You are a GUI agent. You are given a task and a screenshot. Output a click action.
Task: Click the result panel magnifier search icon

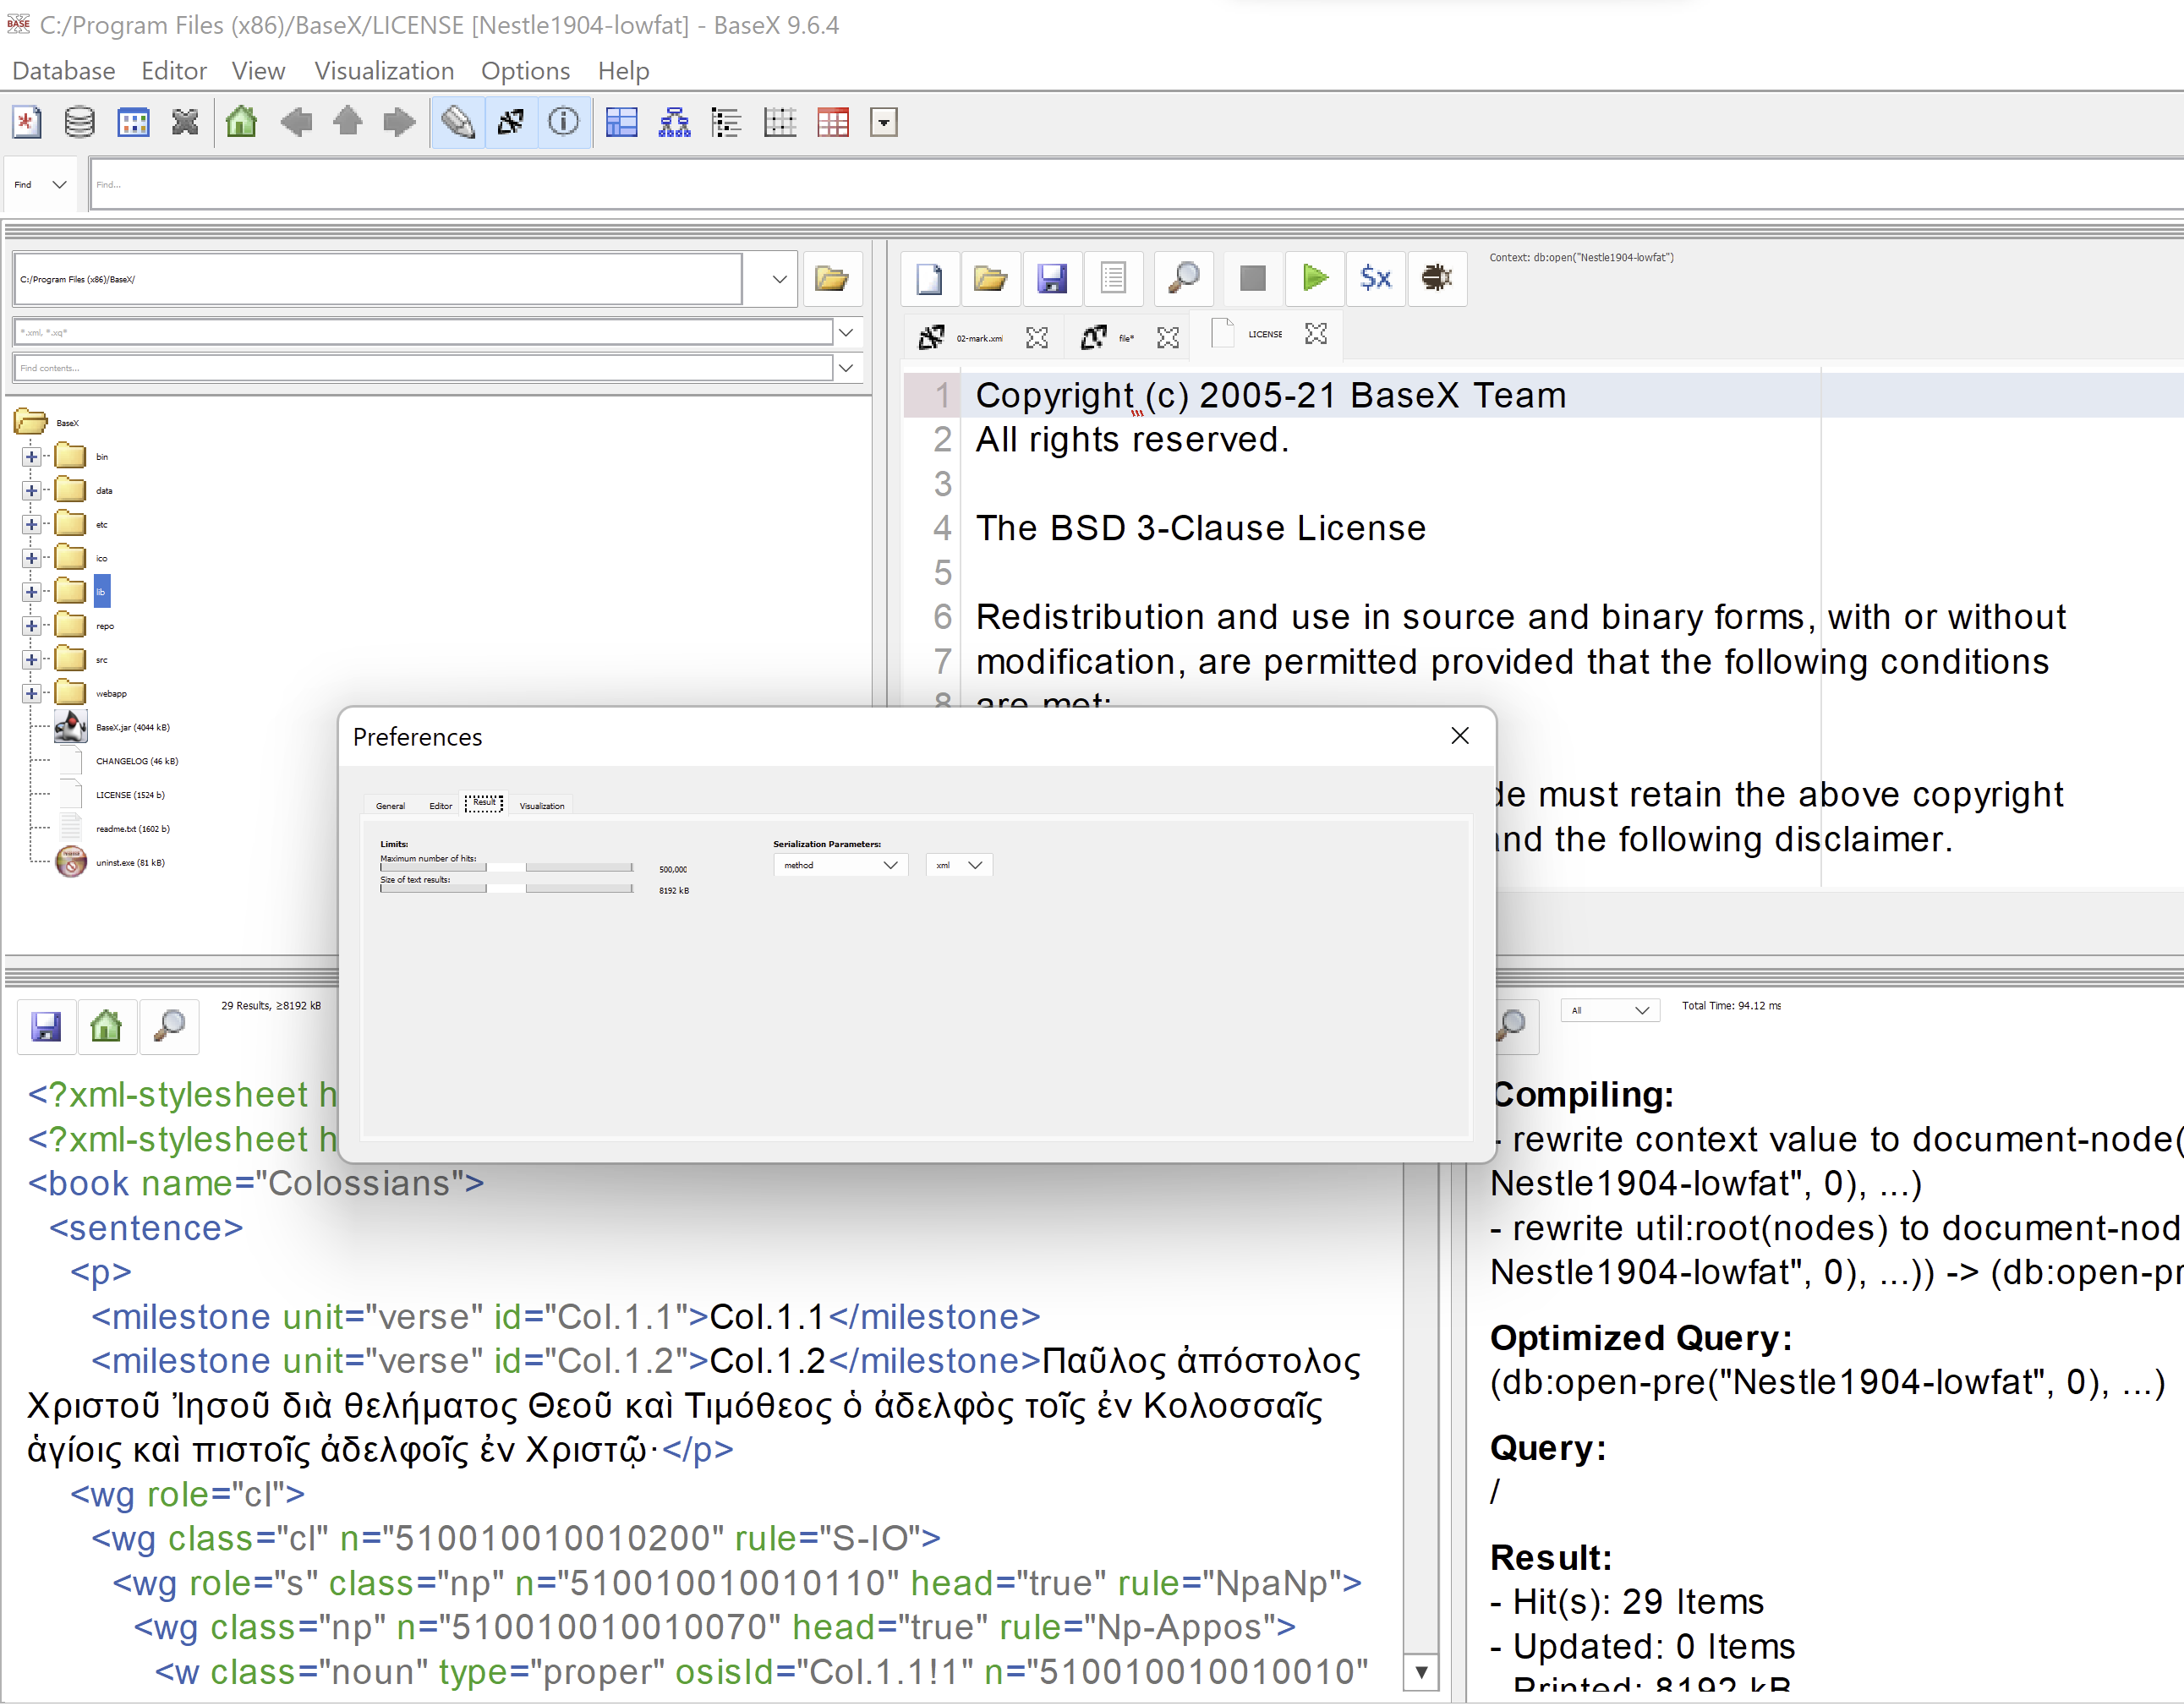(x=169, y=1027)
